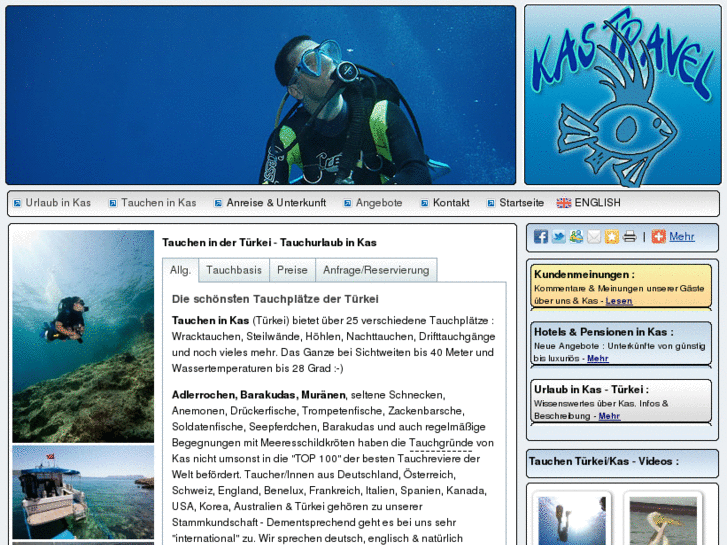Click the arrow bullet beside Kontakt
Screen dimensions: 727x545
424,203
